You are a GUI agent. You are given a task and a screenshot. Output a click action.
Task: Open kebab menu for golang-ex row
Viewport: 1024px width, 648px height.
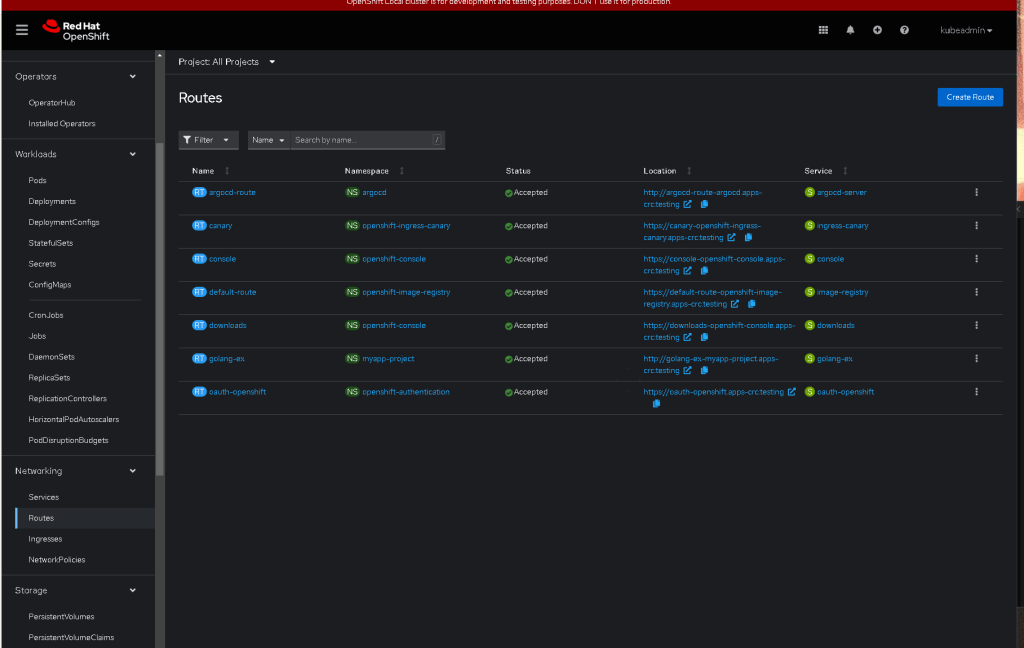[976, 359]
